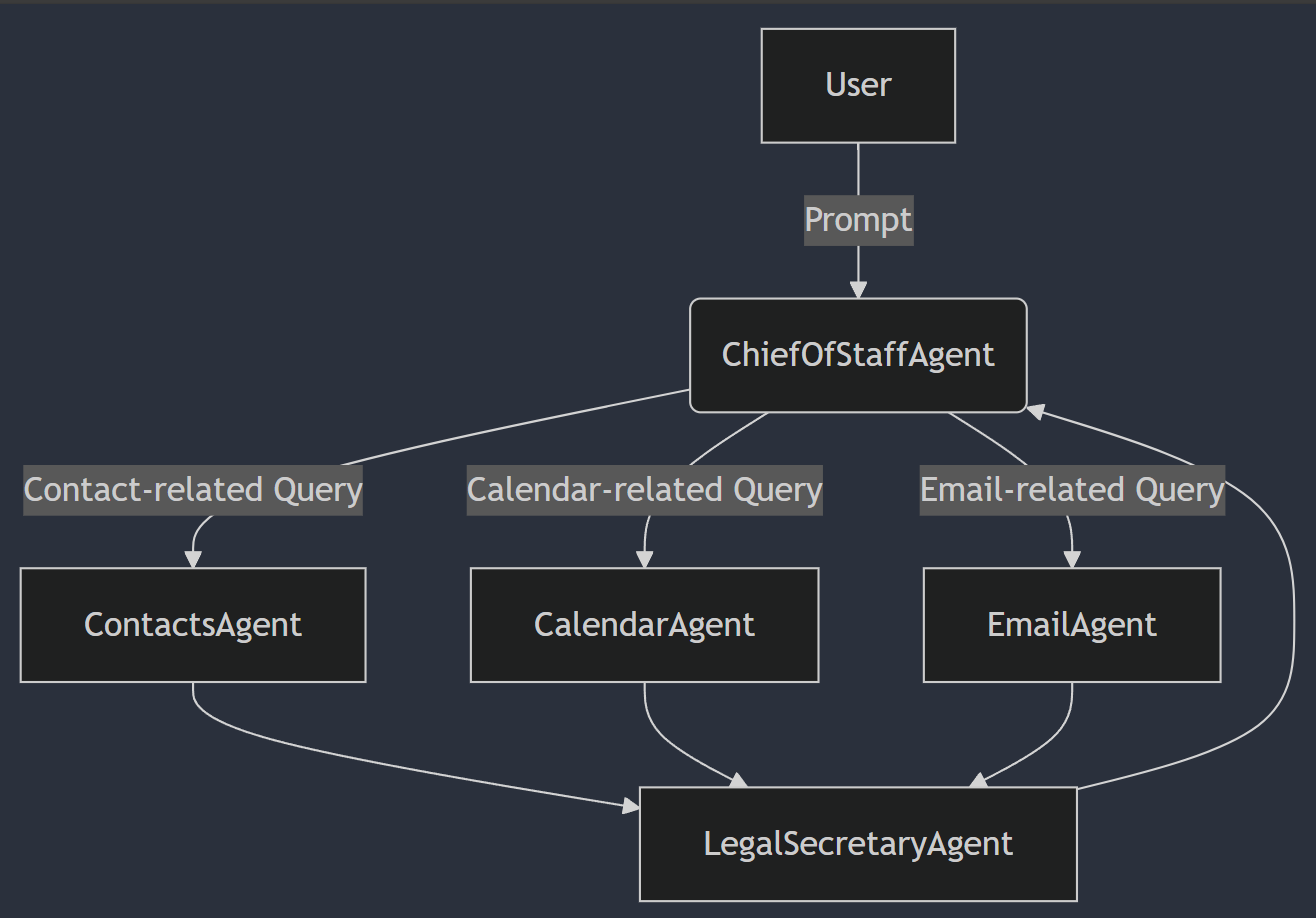Select the User node
The width and height of the screenshot is (1316, 918).
(x=858, y=85)
